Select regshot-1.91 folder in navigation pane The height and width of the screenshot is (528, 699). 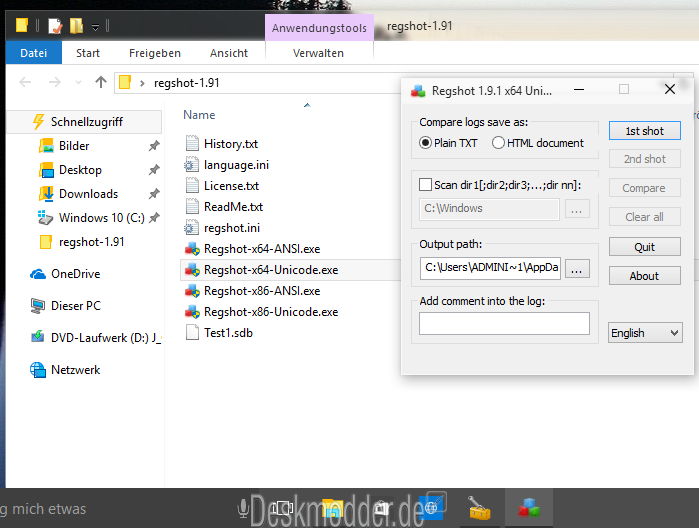91,242
